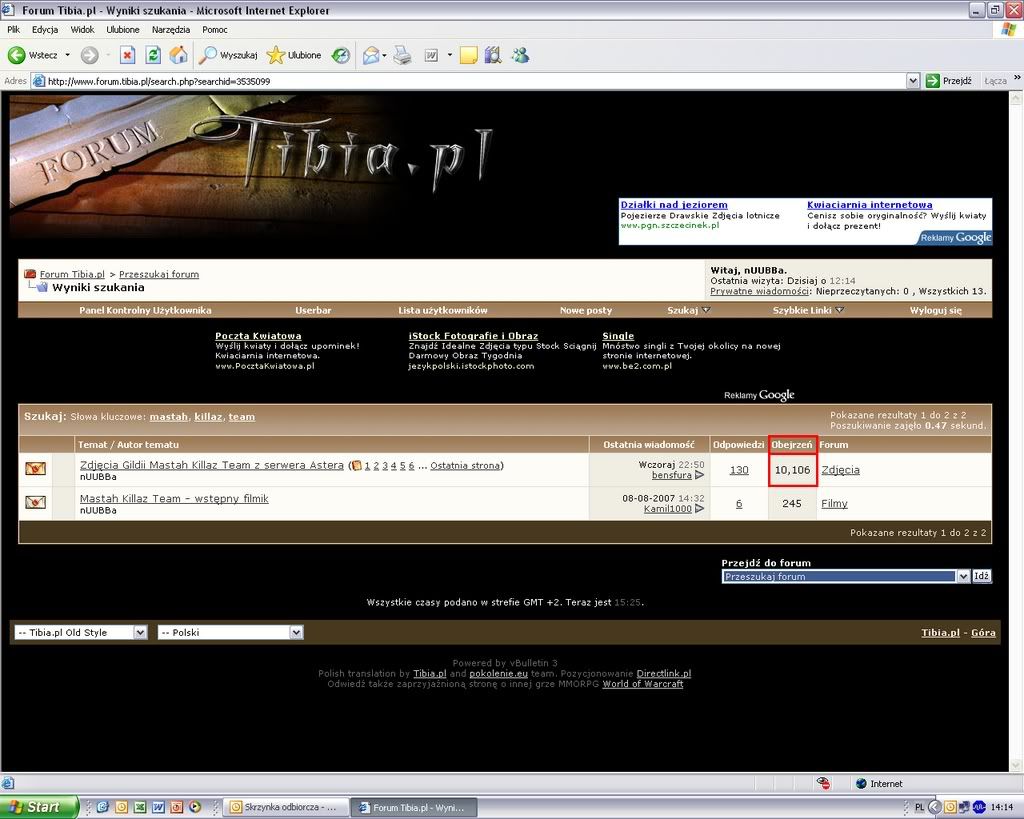The image size is (1024, 819).
Task: Open the Polski language dropdown
Action: coord(231,632)
